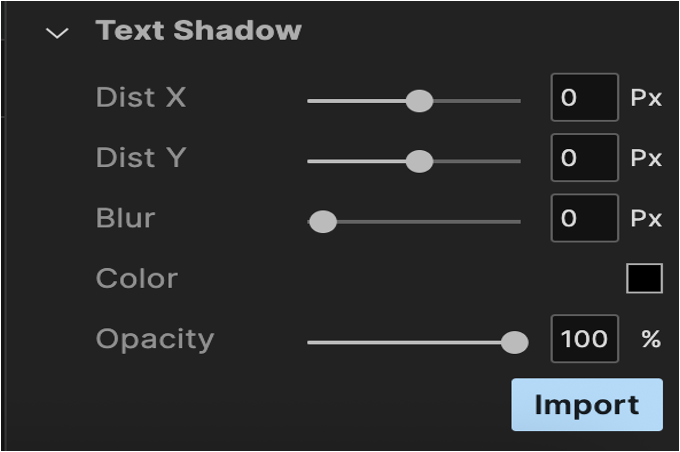680x452 pixels.
Task: Focus the Dist X value field
Action: tap(584, 98)
